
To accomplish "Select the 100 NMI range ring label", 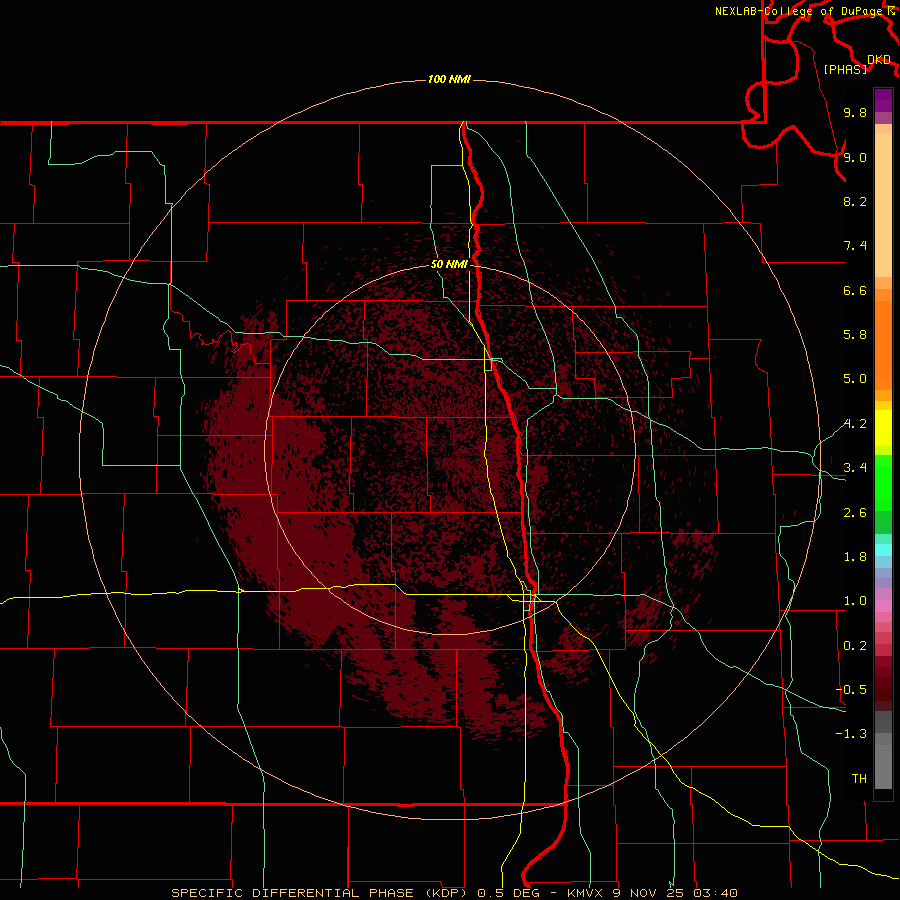I will [x=449, y=79].
